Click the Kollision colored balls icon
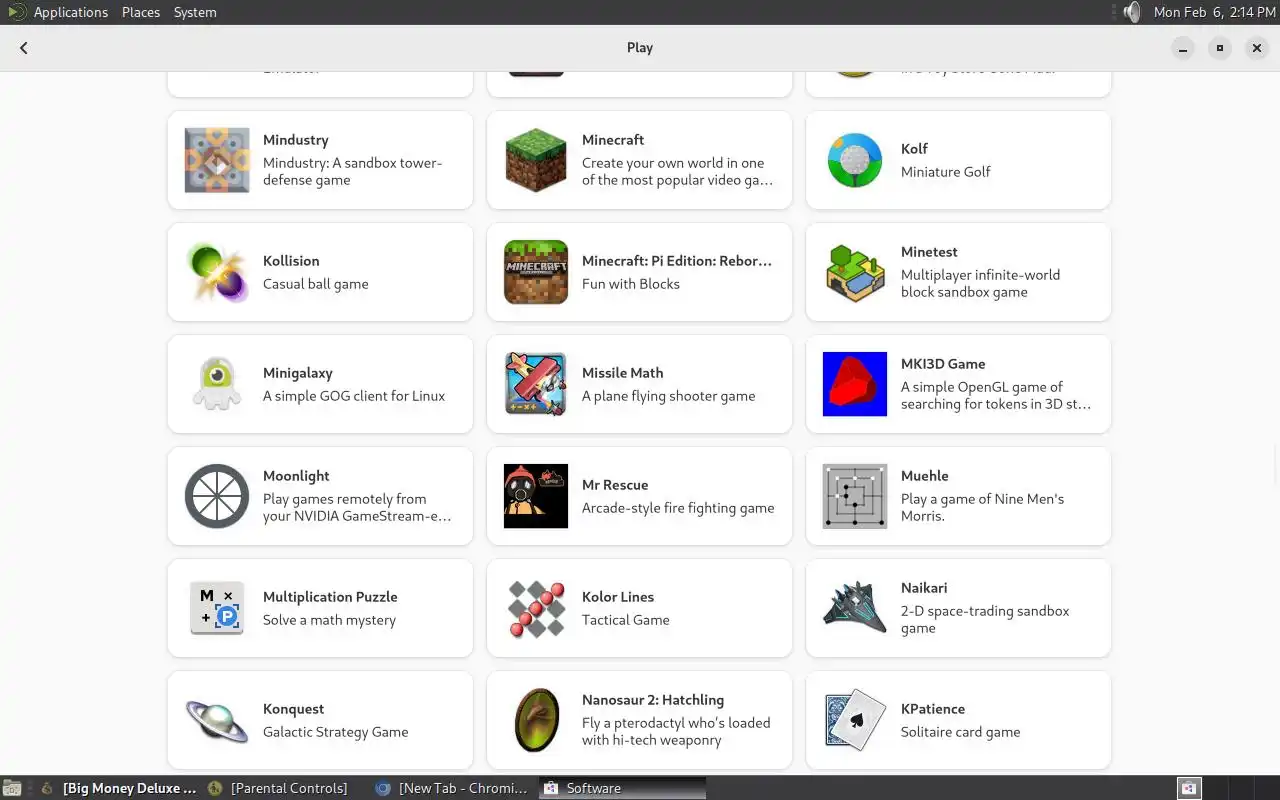This screenshot has height=800, width=1280. click(x=217, y=272)
